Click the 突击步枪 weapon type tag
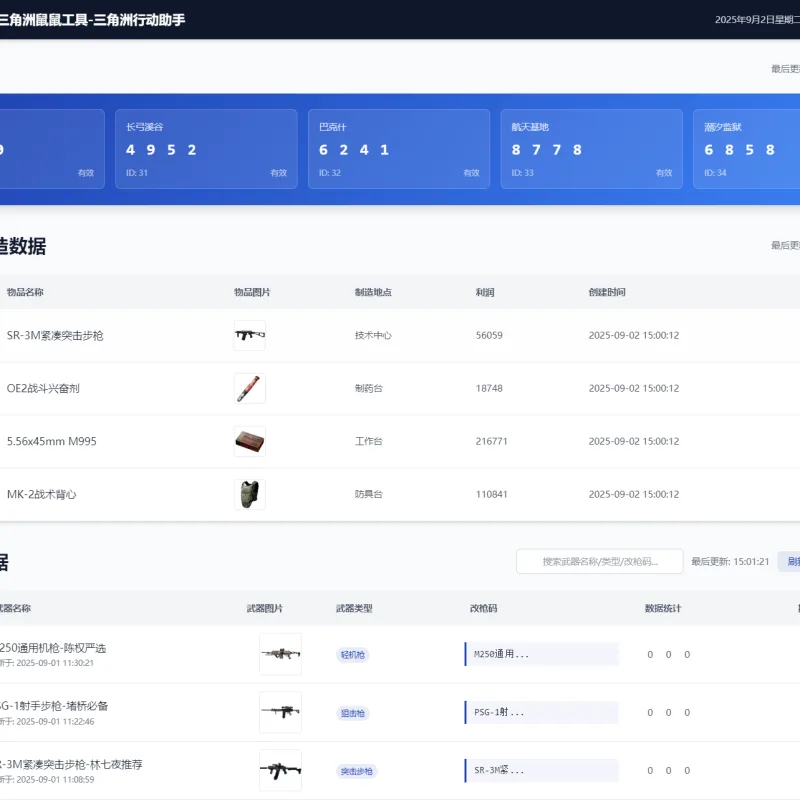 [x=357, y=771]
